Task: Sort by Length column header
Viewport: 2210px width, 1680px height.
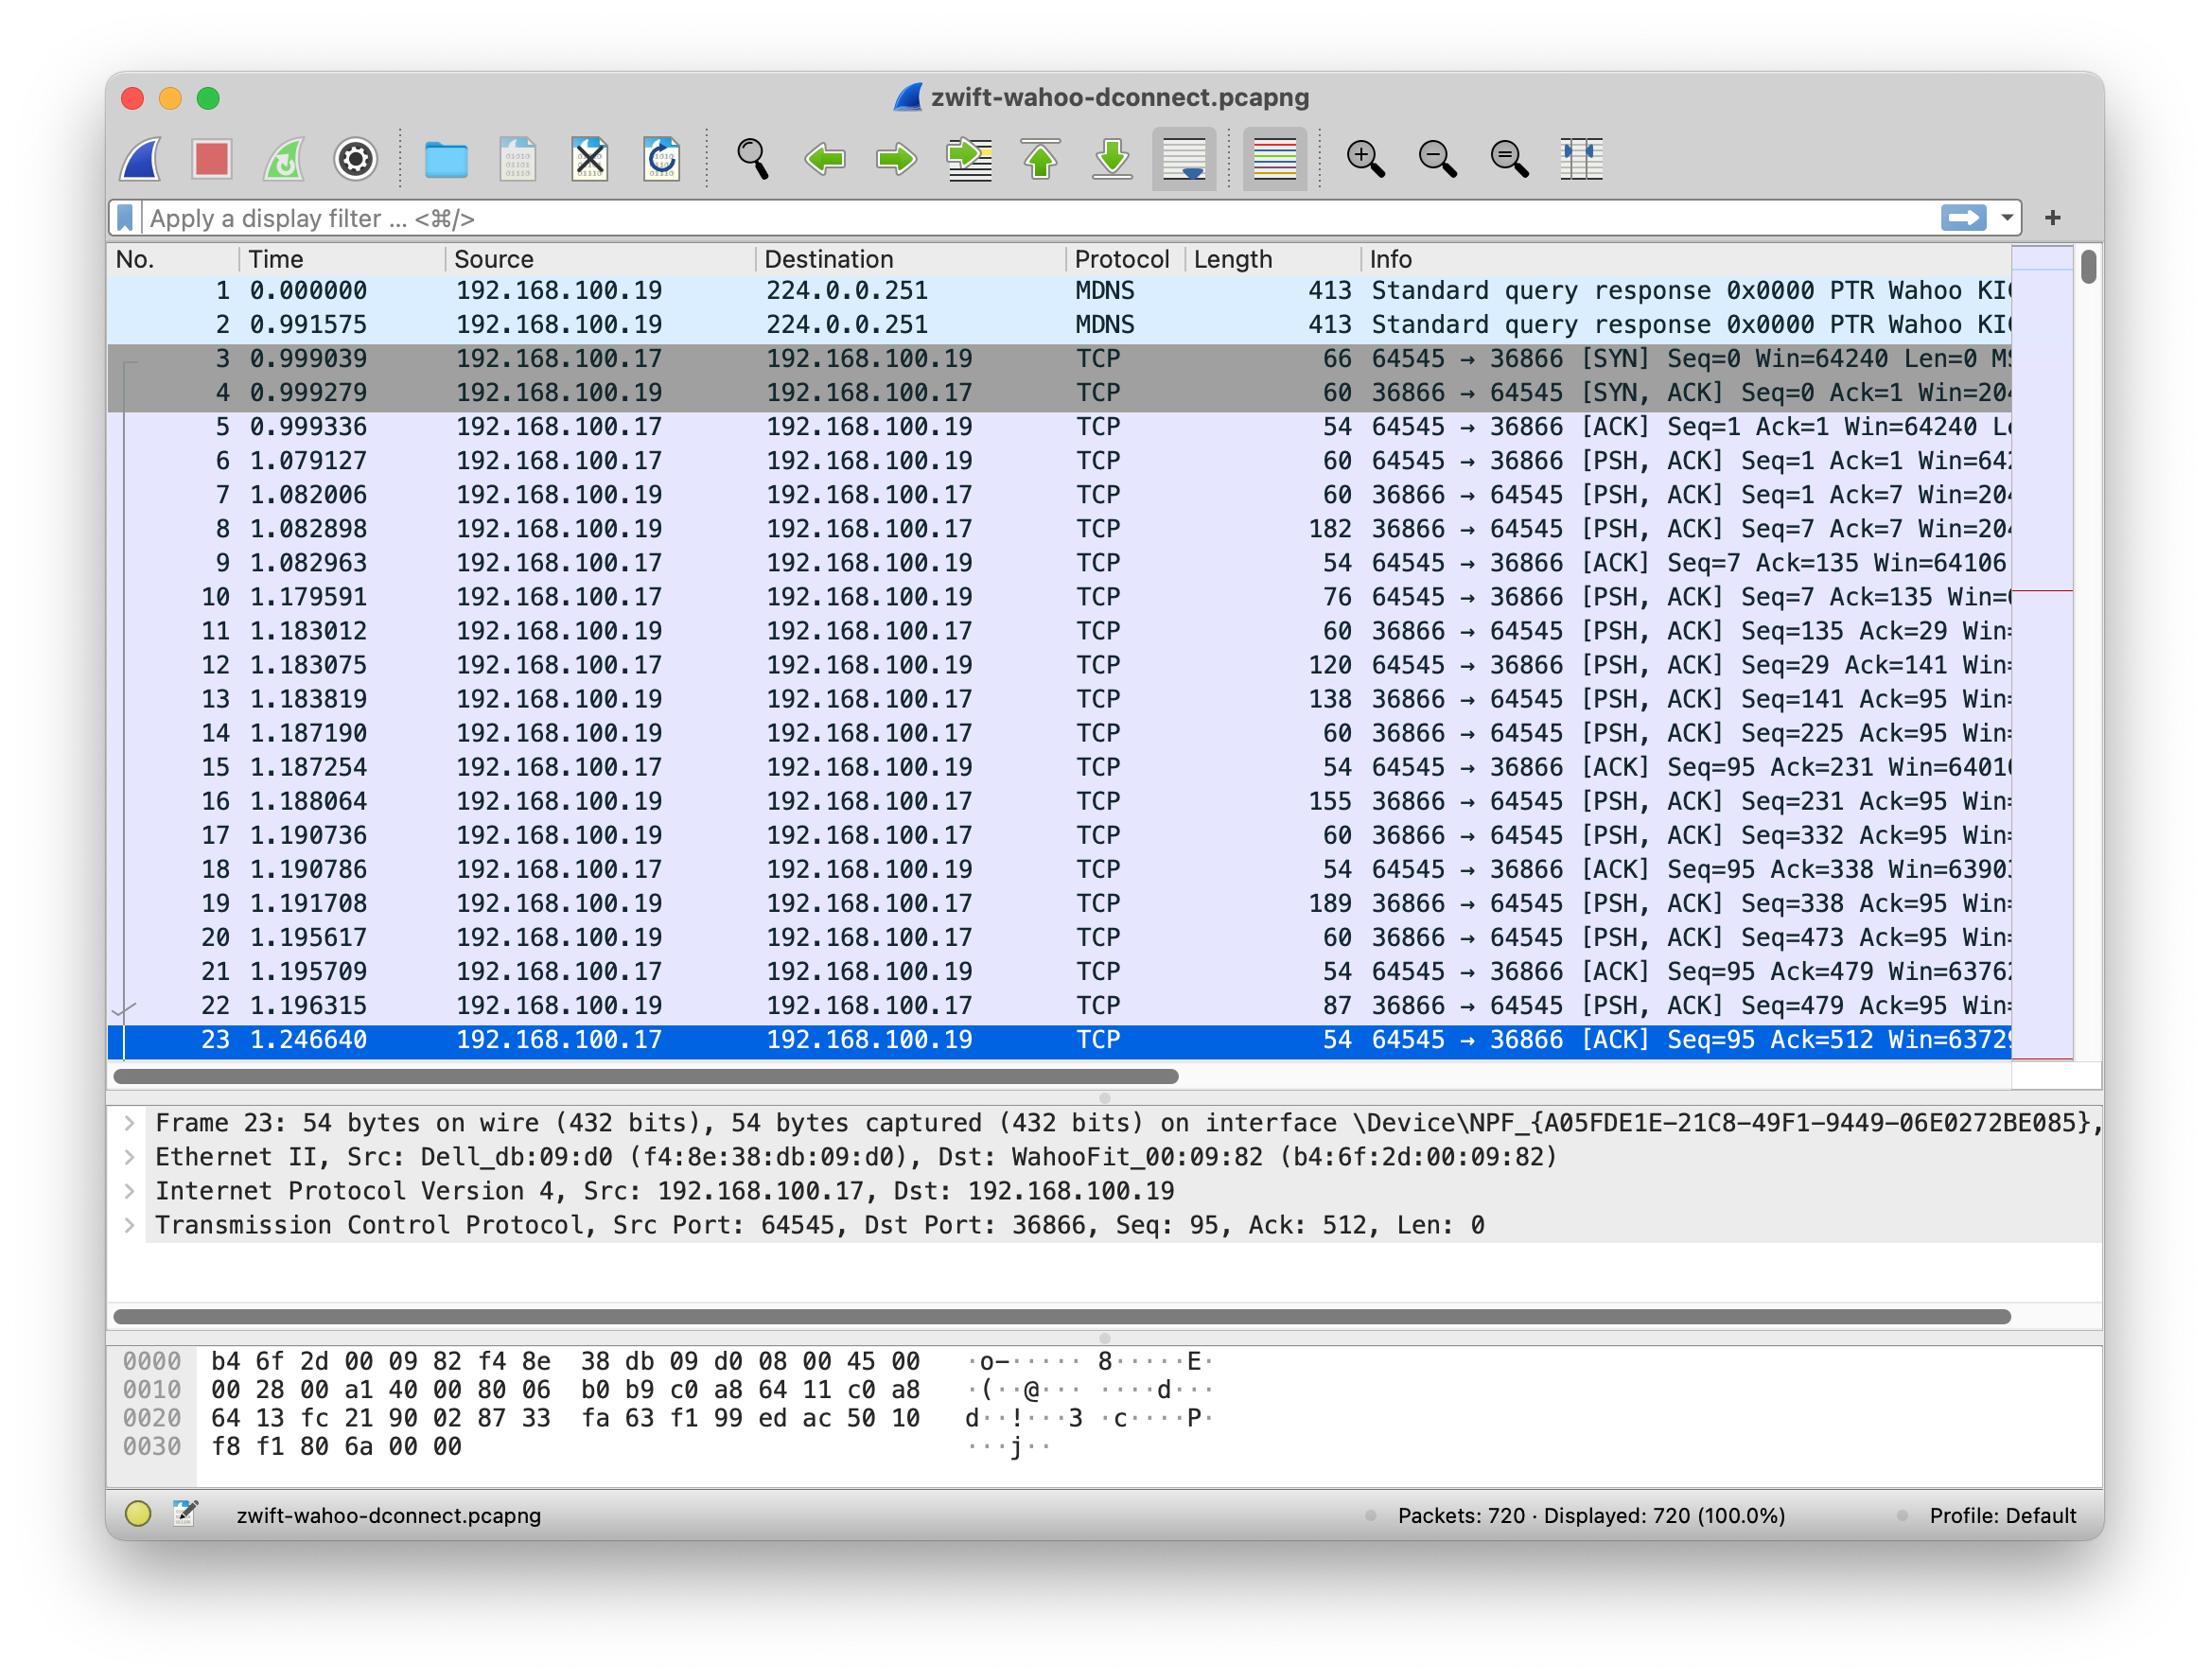Action: 1274,260
